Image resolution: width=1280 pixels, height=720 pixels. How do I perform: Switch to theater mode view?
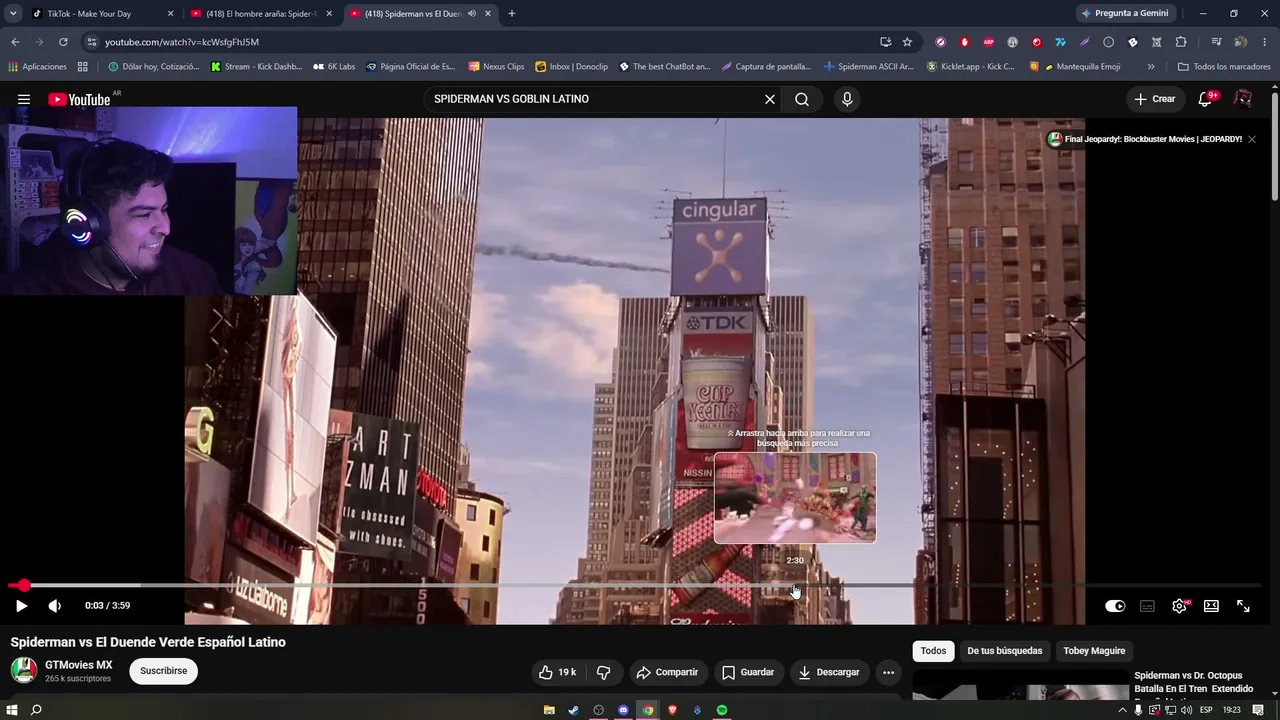click(1211, 606)
